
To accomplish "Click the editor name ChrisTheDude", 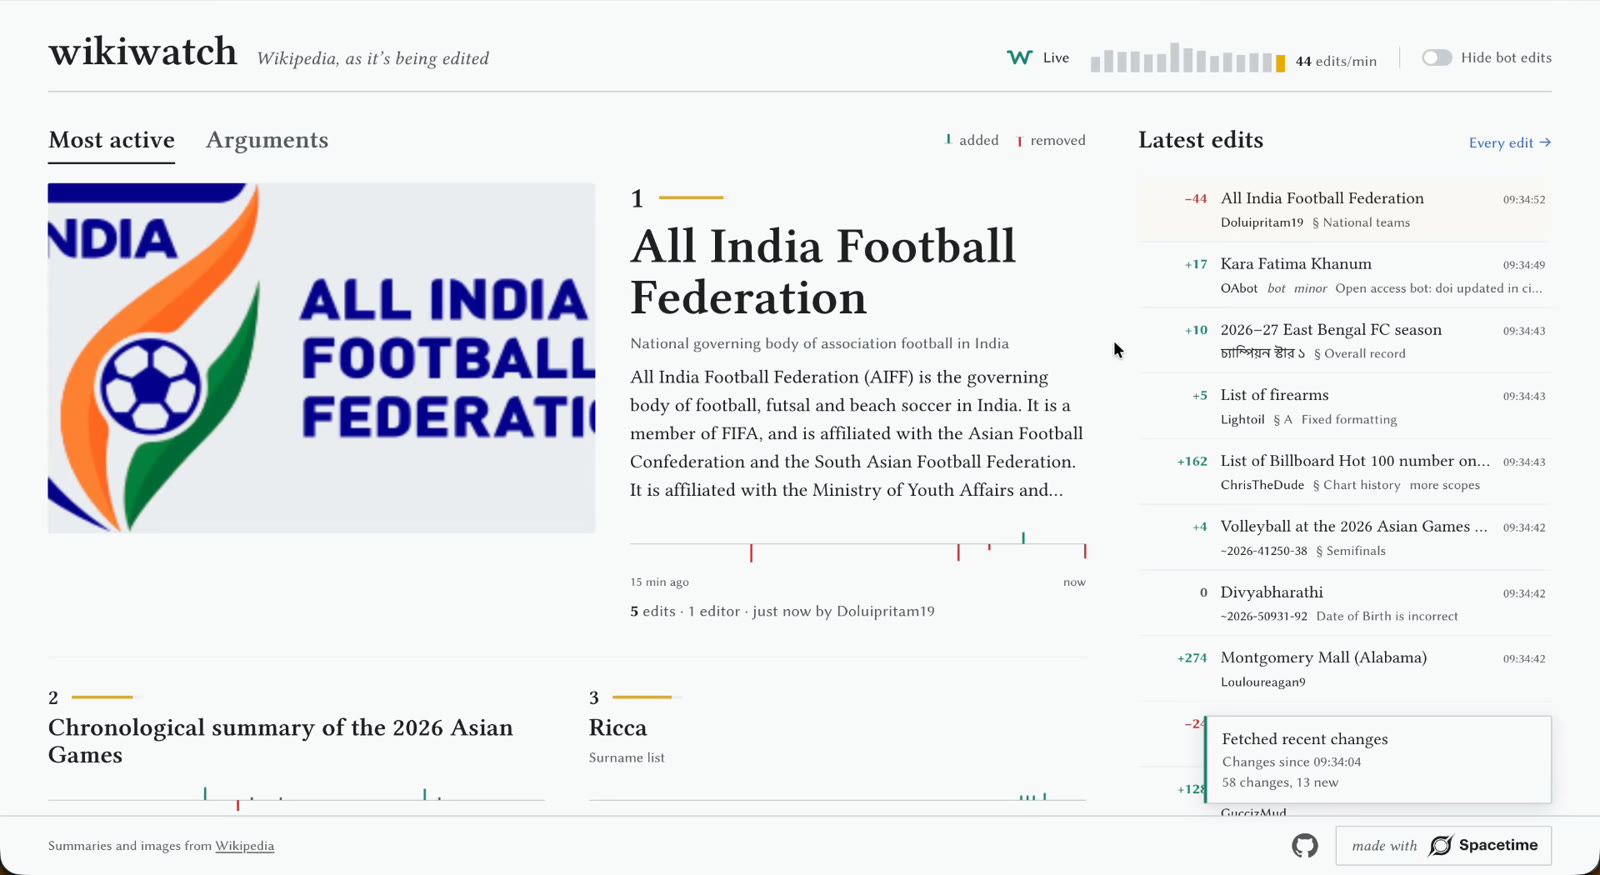I will click(x=1262, y=485).
